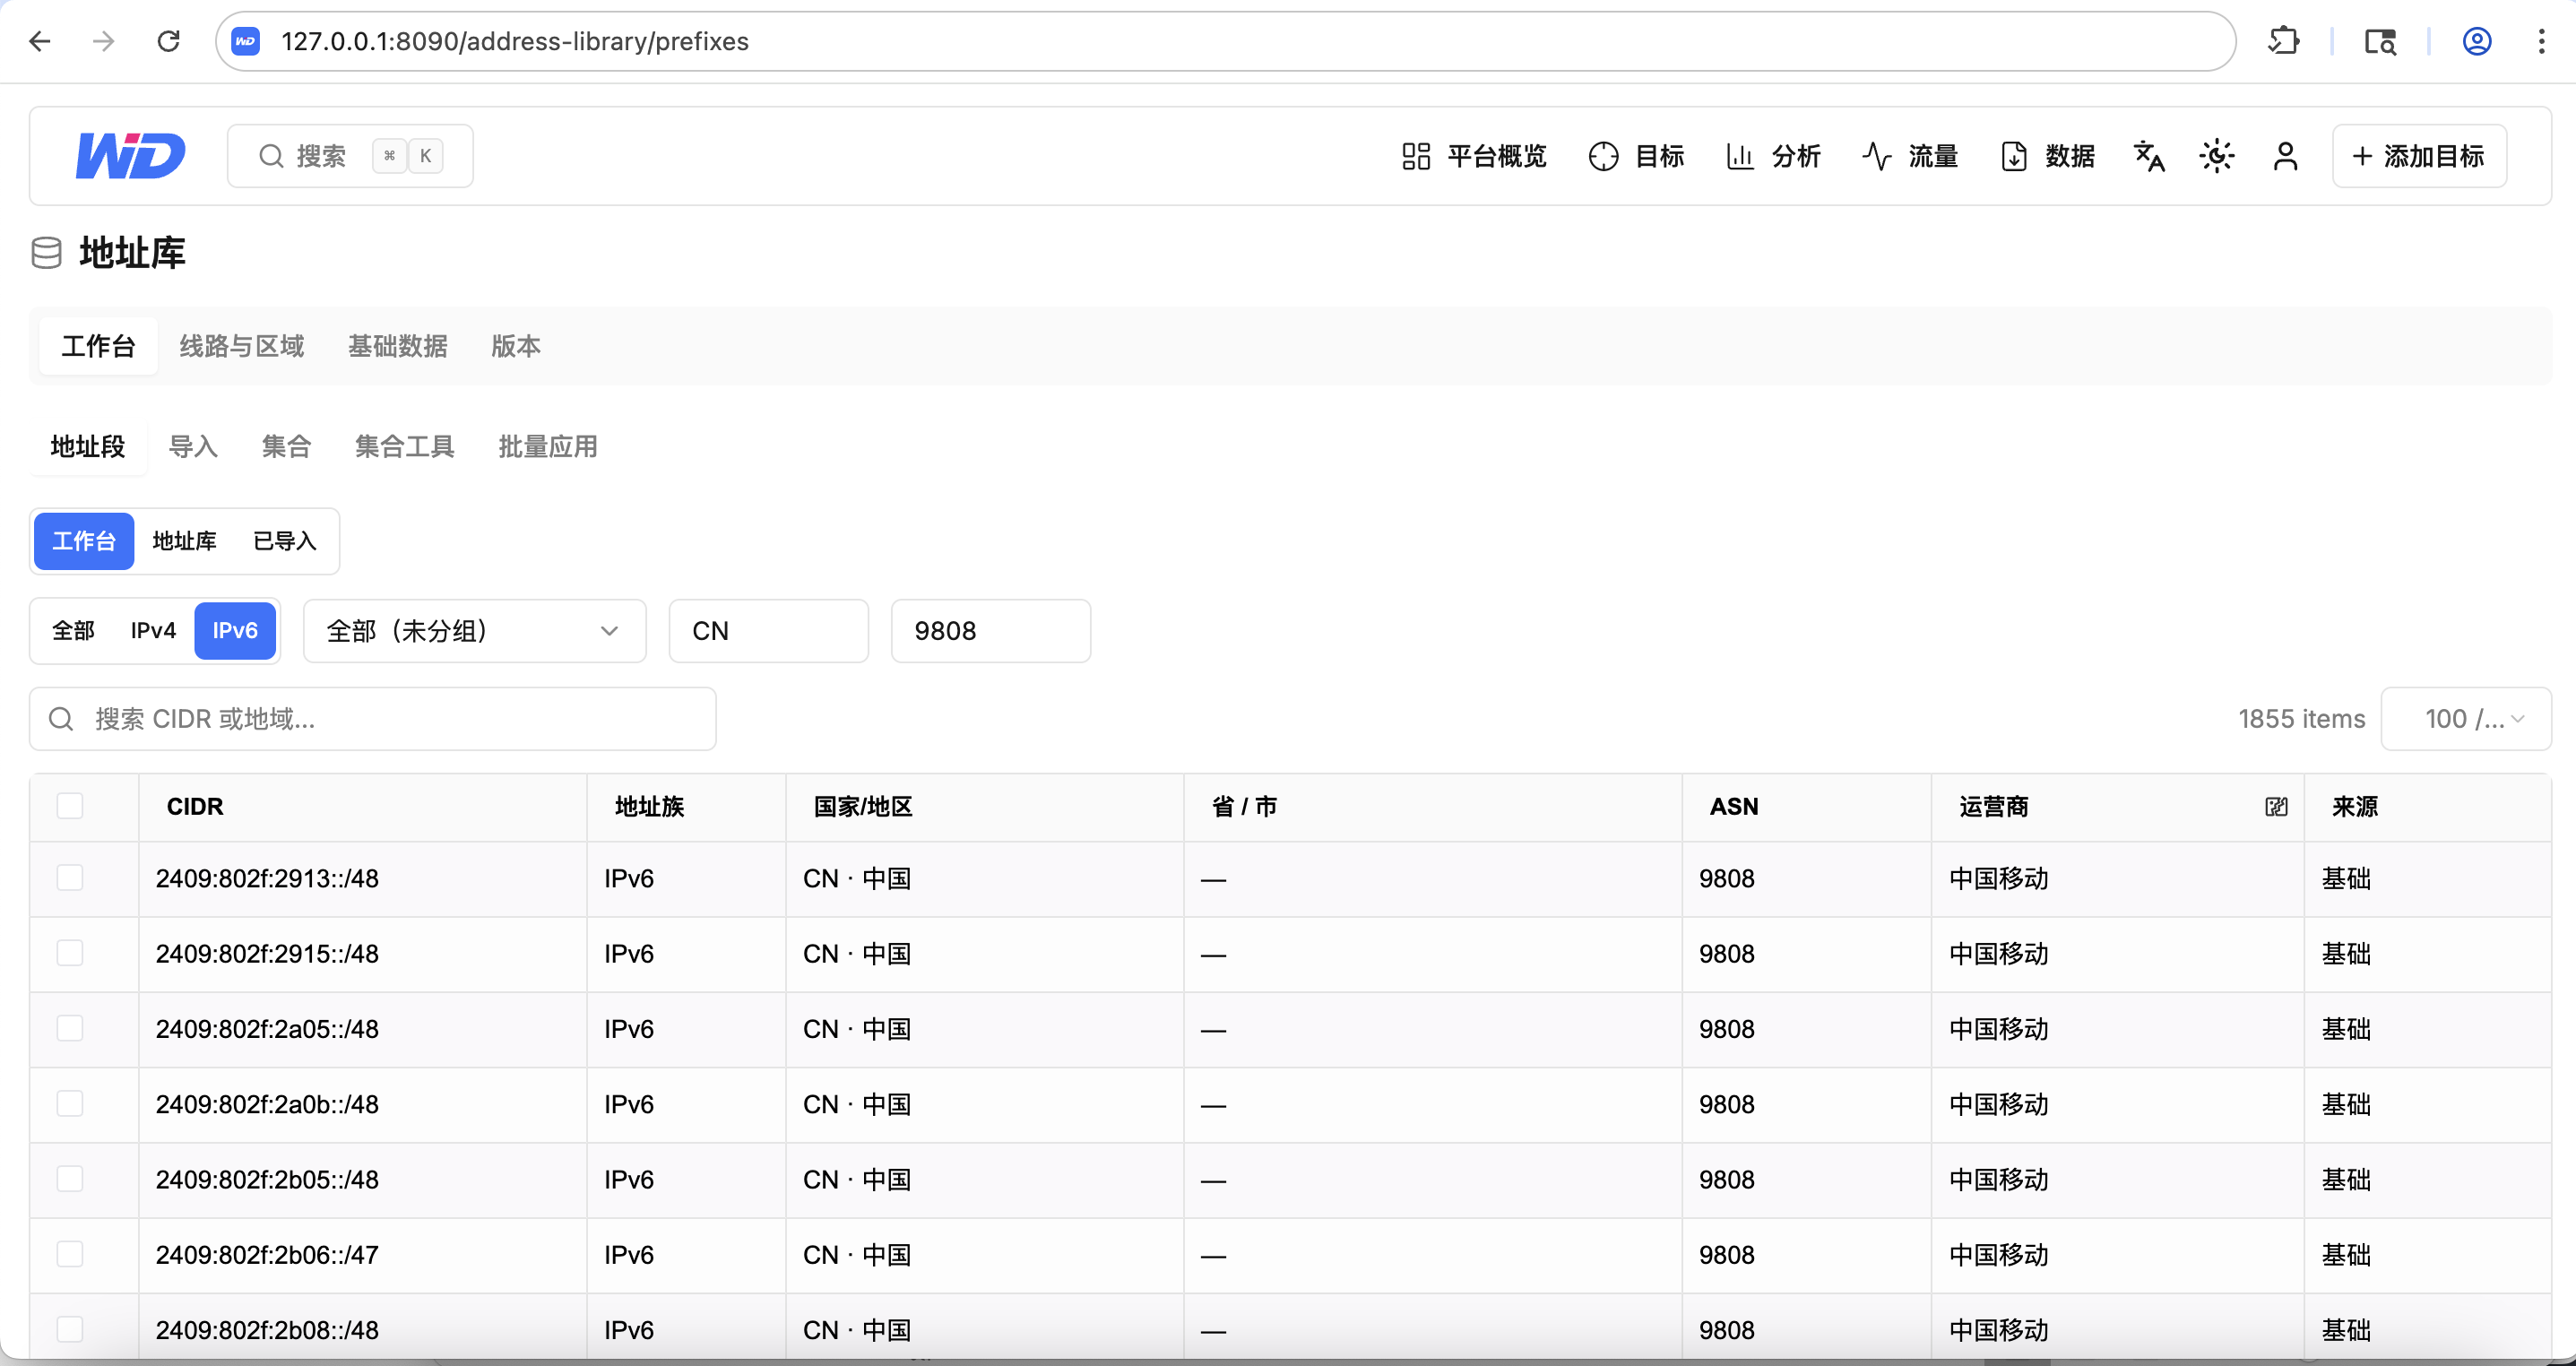This screenshot has width=2576, height=1366.
Task: Click the 流量 activity pulse icon
Action: (1877, 156)
